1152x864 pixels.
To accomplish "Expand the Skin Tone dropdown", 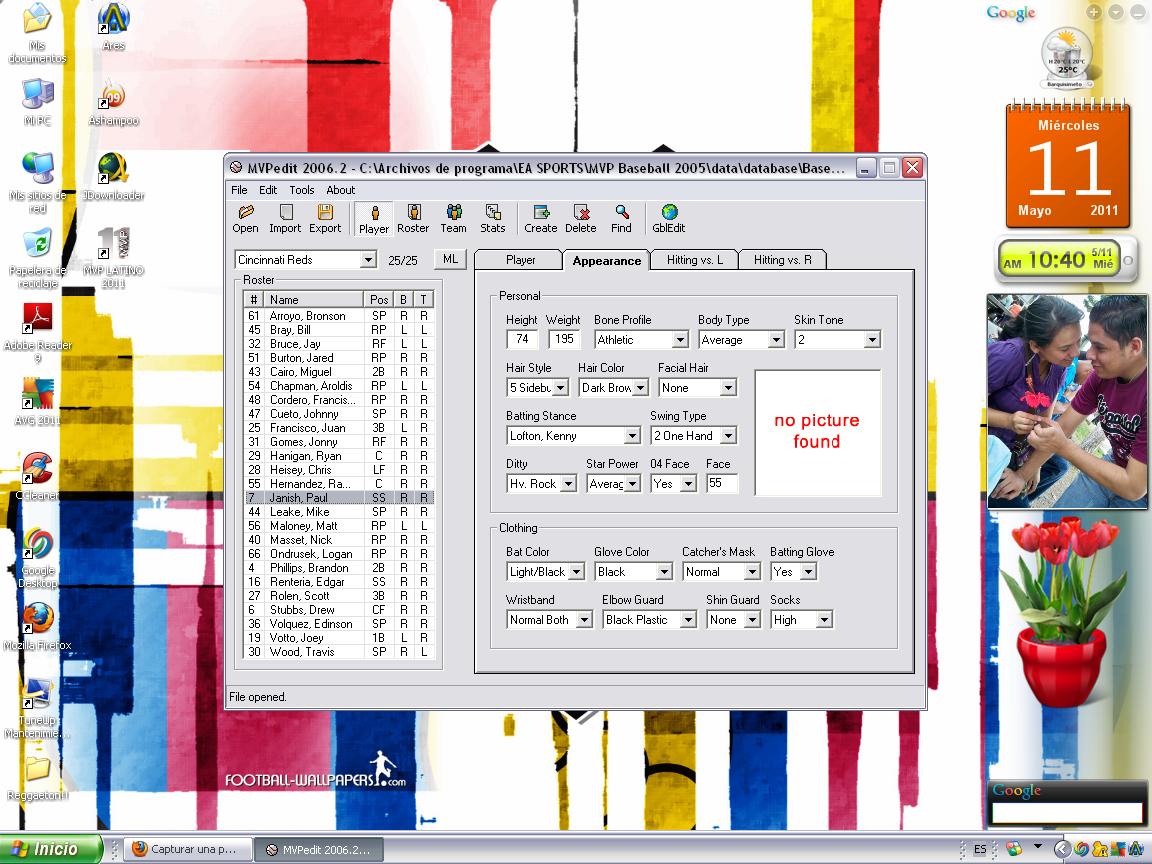I will 872,339.
